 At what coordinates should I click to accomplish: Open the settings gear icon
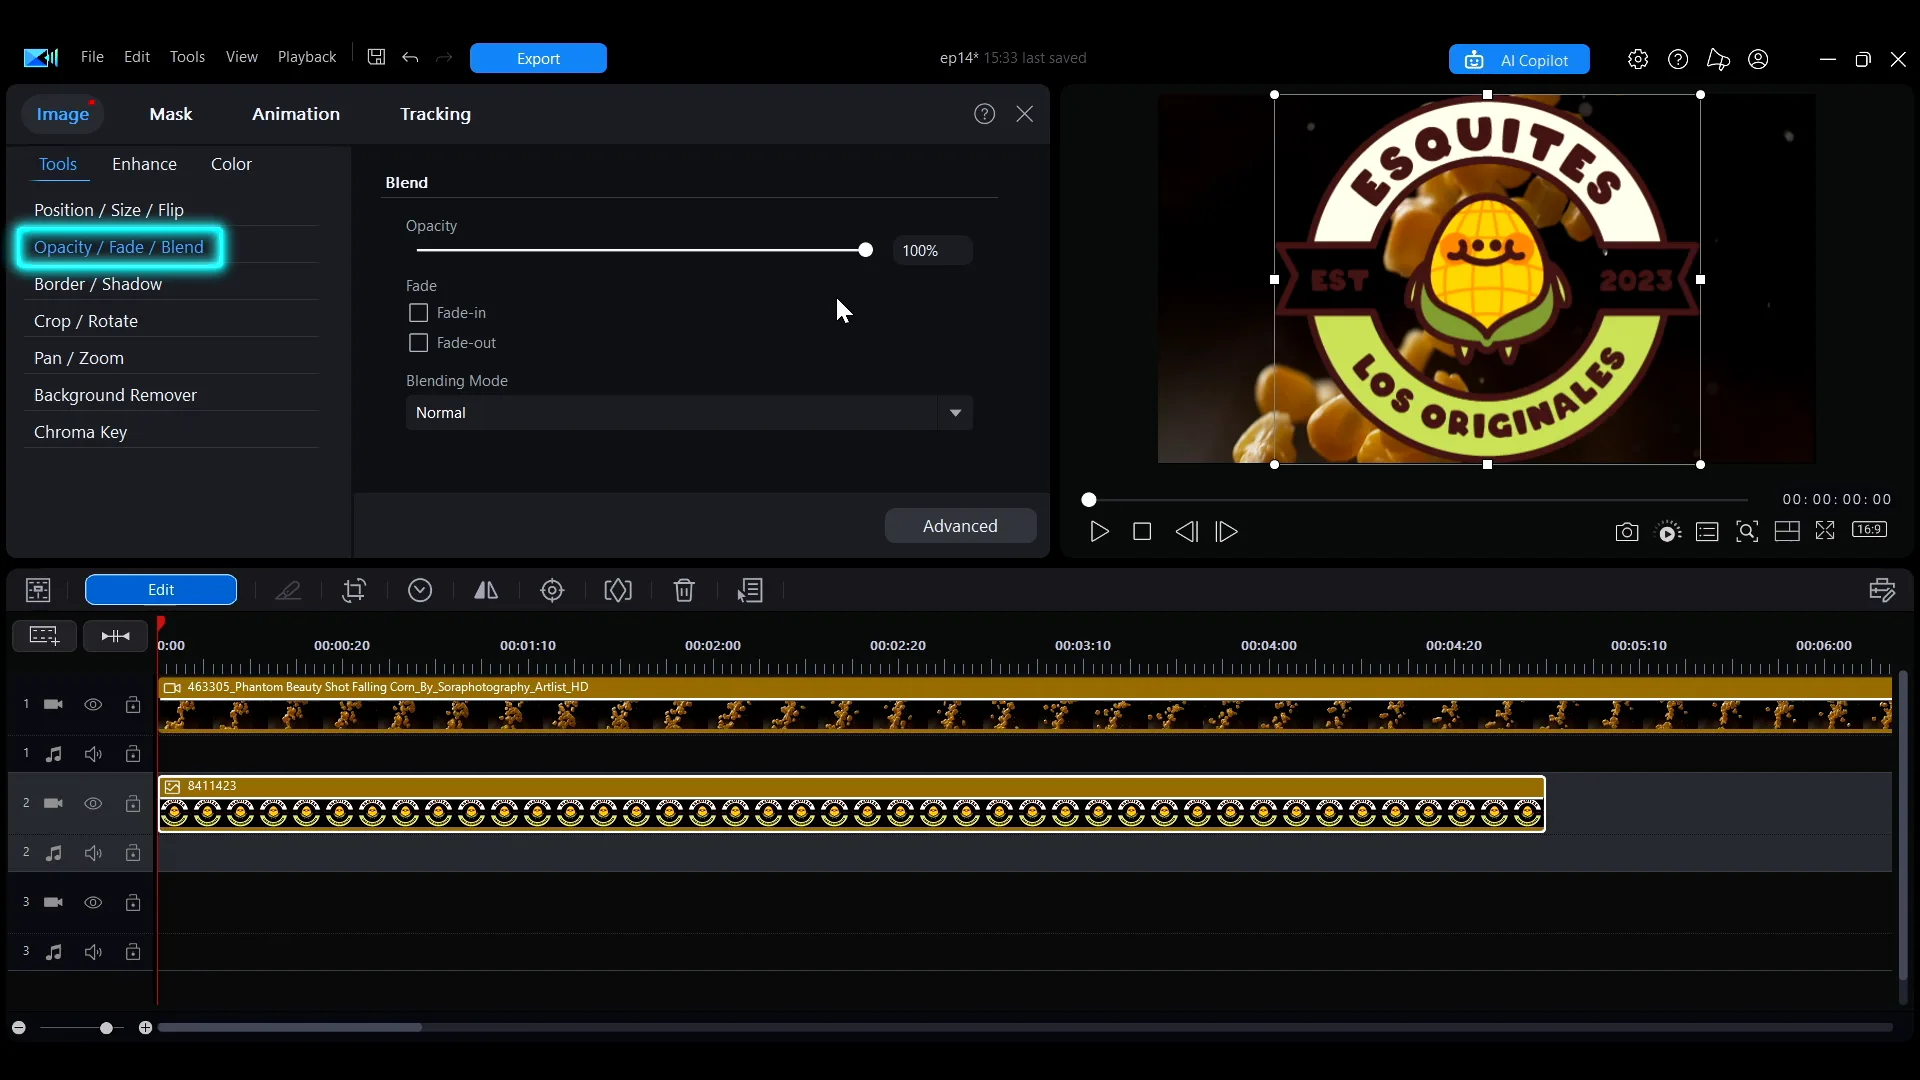tap(1637, 59)
